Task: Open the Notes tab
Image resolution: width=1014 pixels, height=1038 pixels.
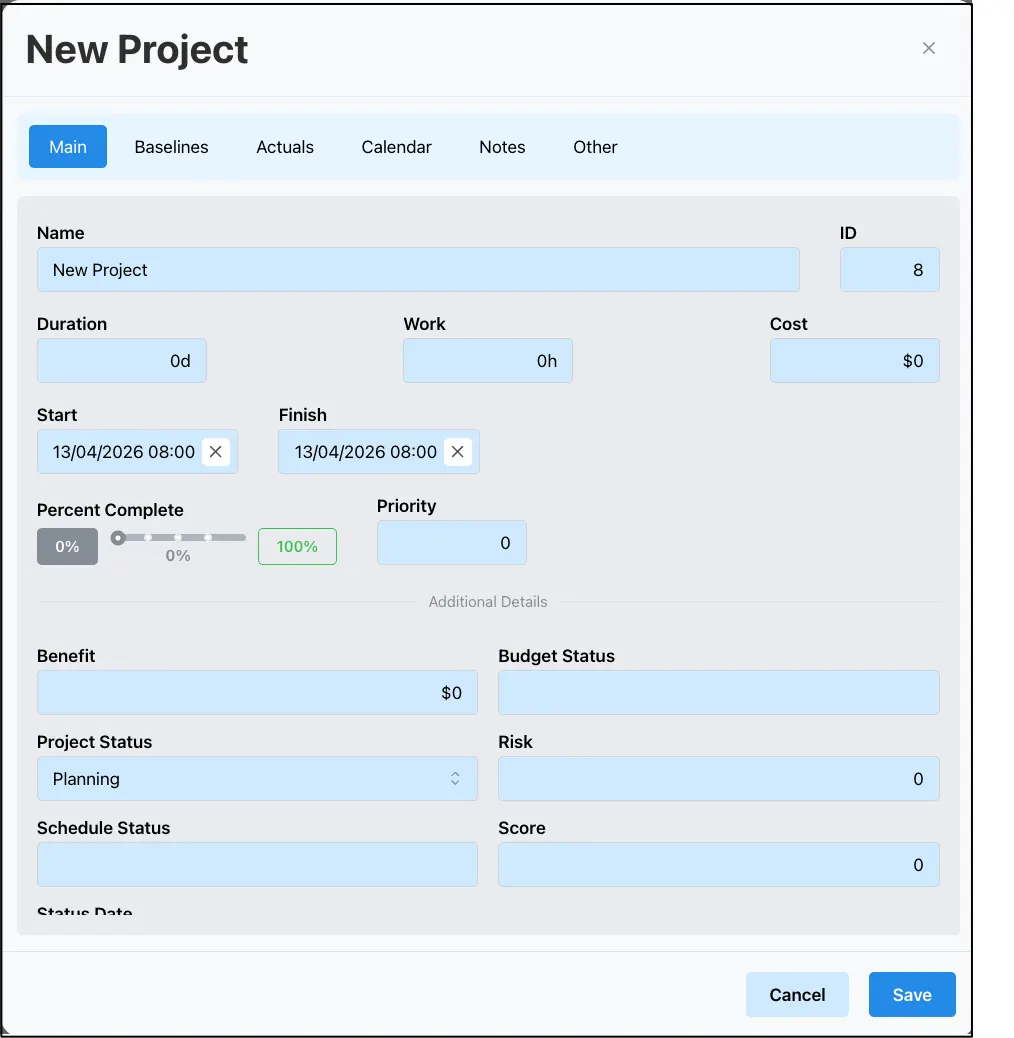Action: [x=502, y=146]
